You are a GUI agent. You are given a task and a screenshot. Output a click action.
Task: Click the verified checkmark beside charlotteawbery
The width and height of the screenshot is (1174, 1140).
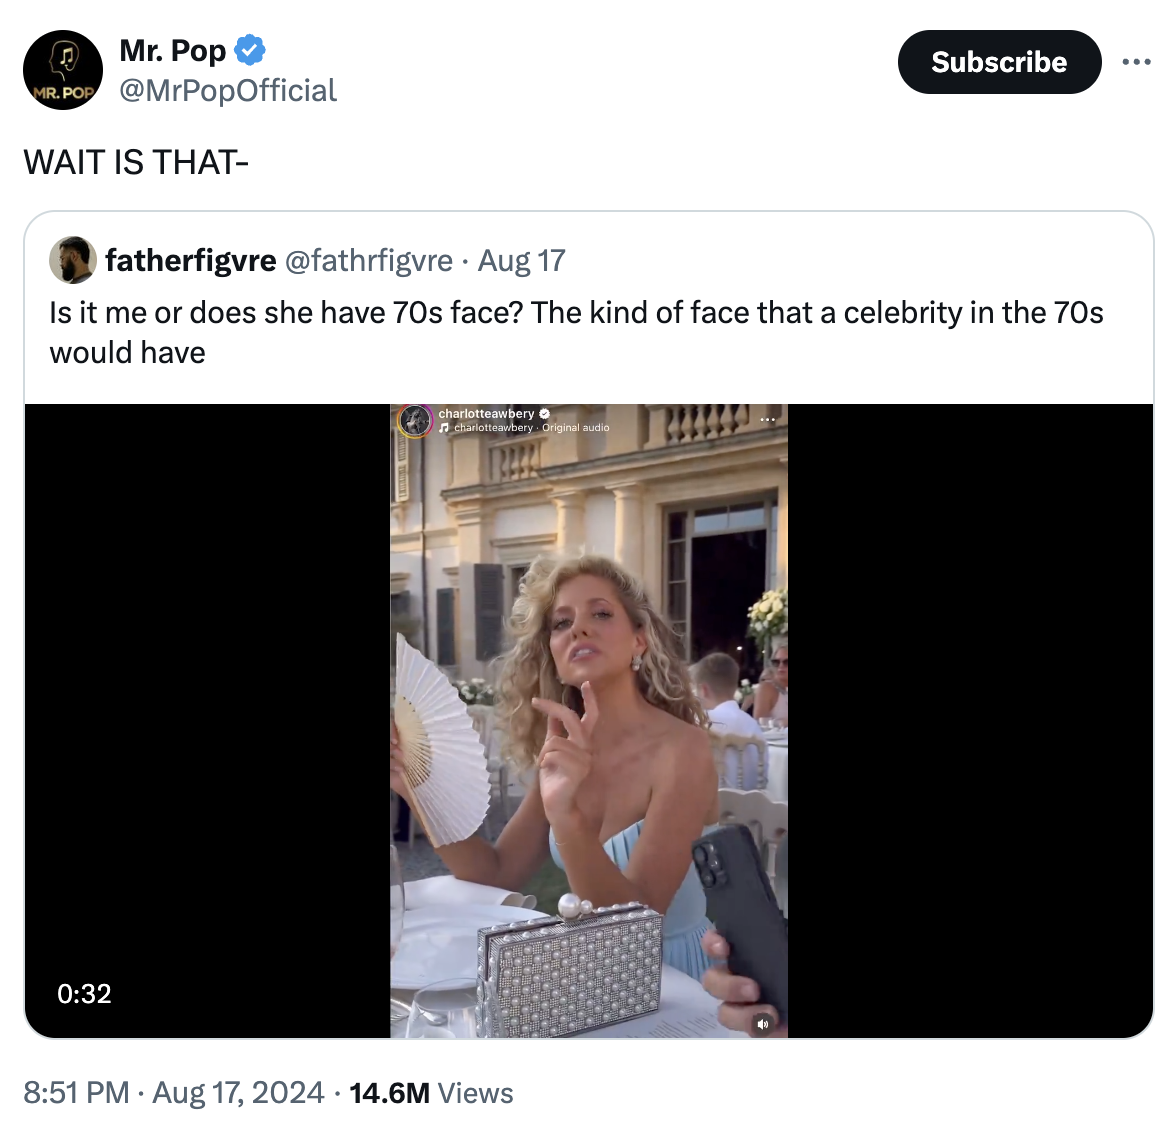coord(545,413)
